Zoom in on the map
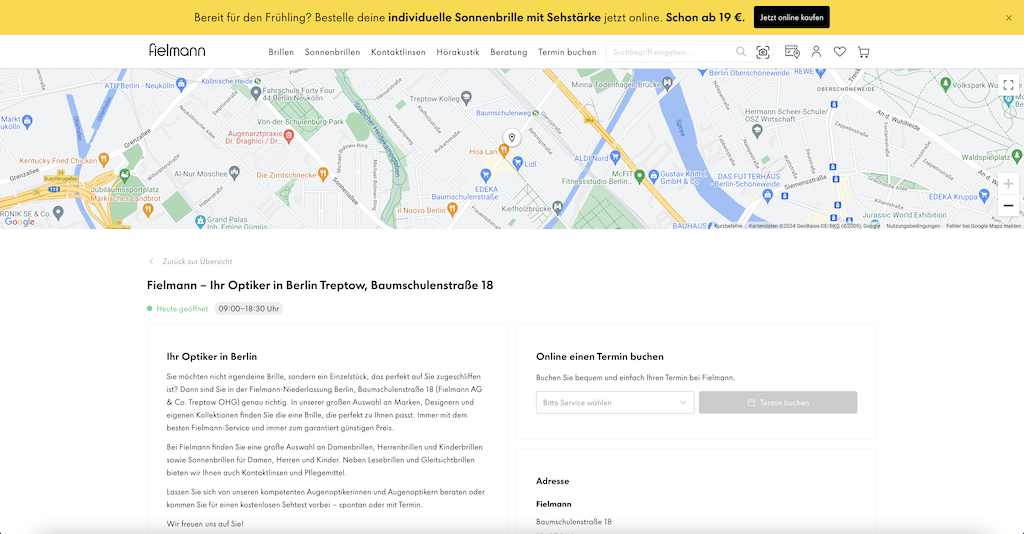The height and width of the screenshot is (534, 1024). [1008, 184]
